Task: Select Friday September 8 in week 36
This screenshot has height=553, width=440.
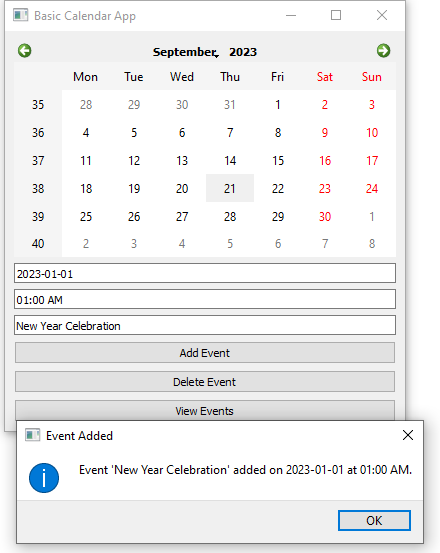Action: click(x=278, y=133)
